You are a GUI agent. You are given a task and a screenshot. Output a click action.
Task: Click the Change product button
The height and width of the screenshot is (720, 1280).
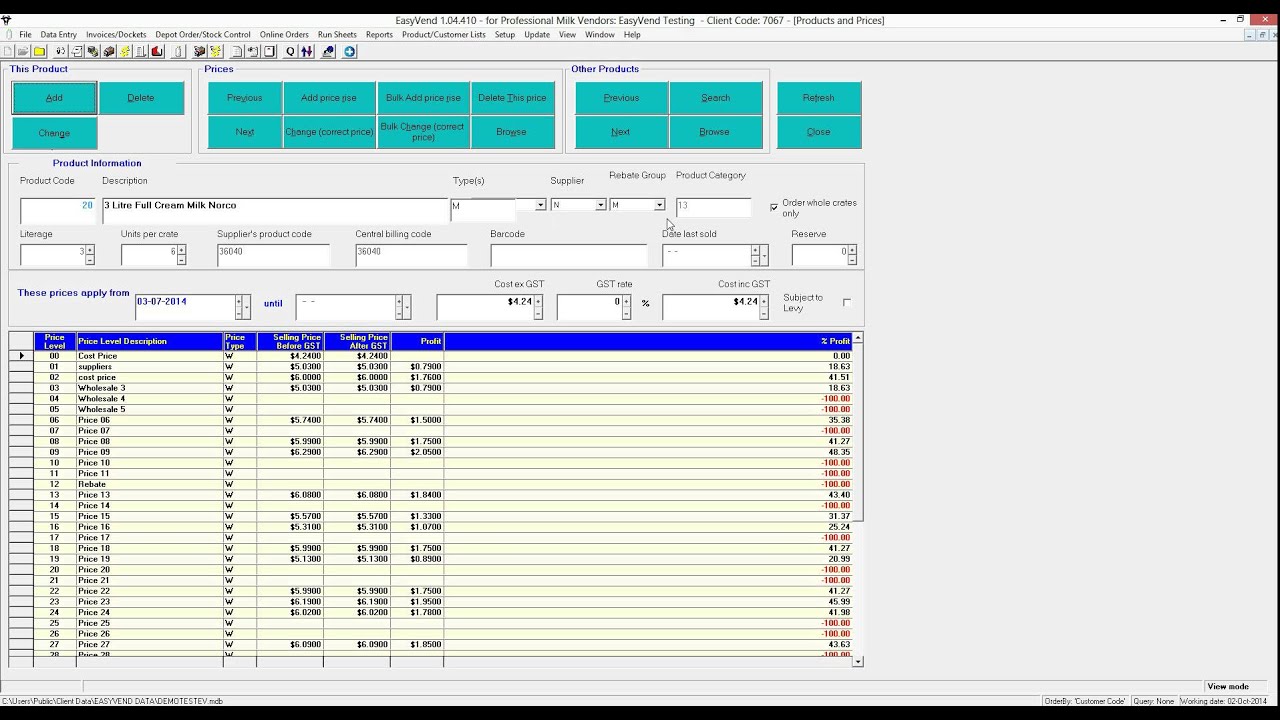[x=54, y=133]
